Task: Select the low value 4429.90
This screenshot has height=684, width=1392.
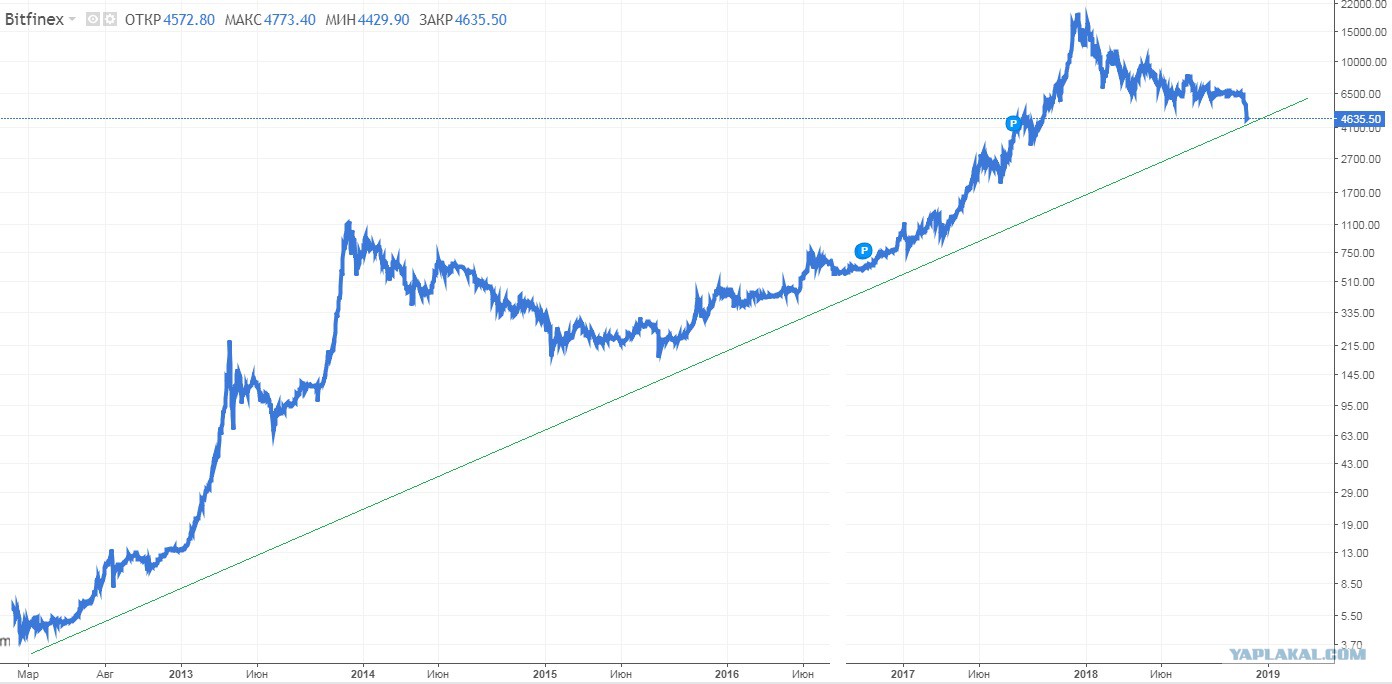Action: point(383,19)
